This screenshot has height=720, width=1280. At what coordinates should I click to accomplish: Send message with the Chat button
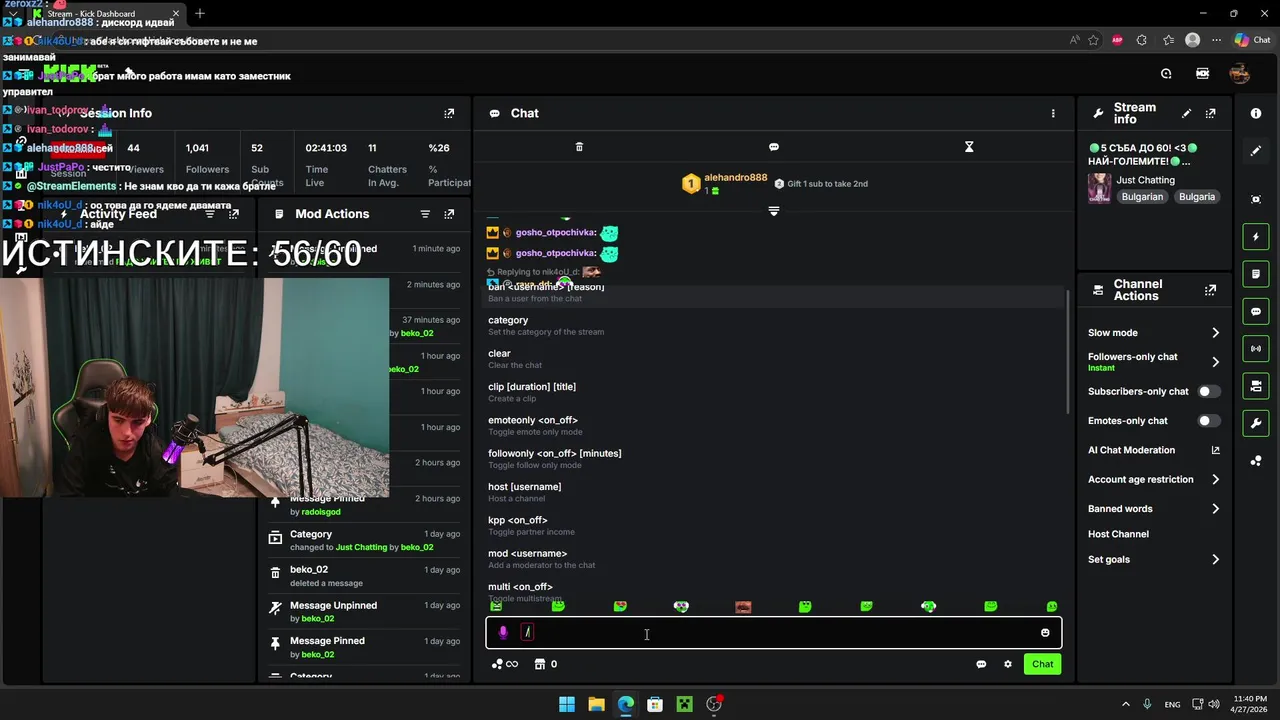[x=1042, y=664]
